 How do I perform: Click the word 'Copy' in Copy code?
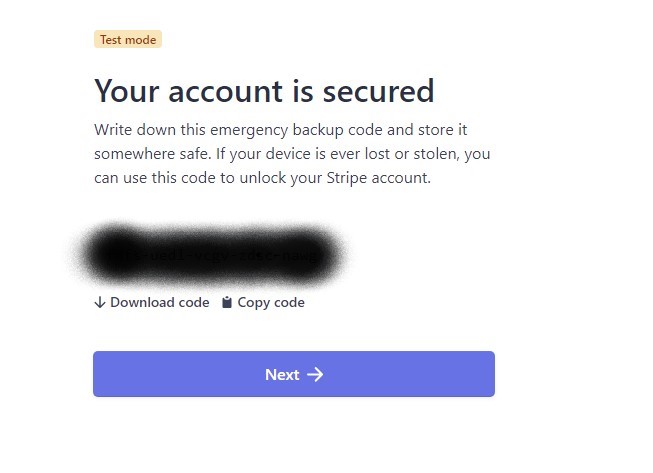254,303
